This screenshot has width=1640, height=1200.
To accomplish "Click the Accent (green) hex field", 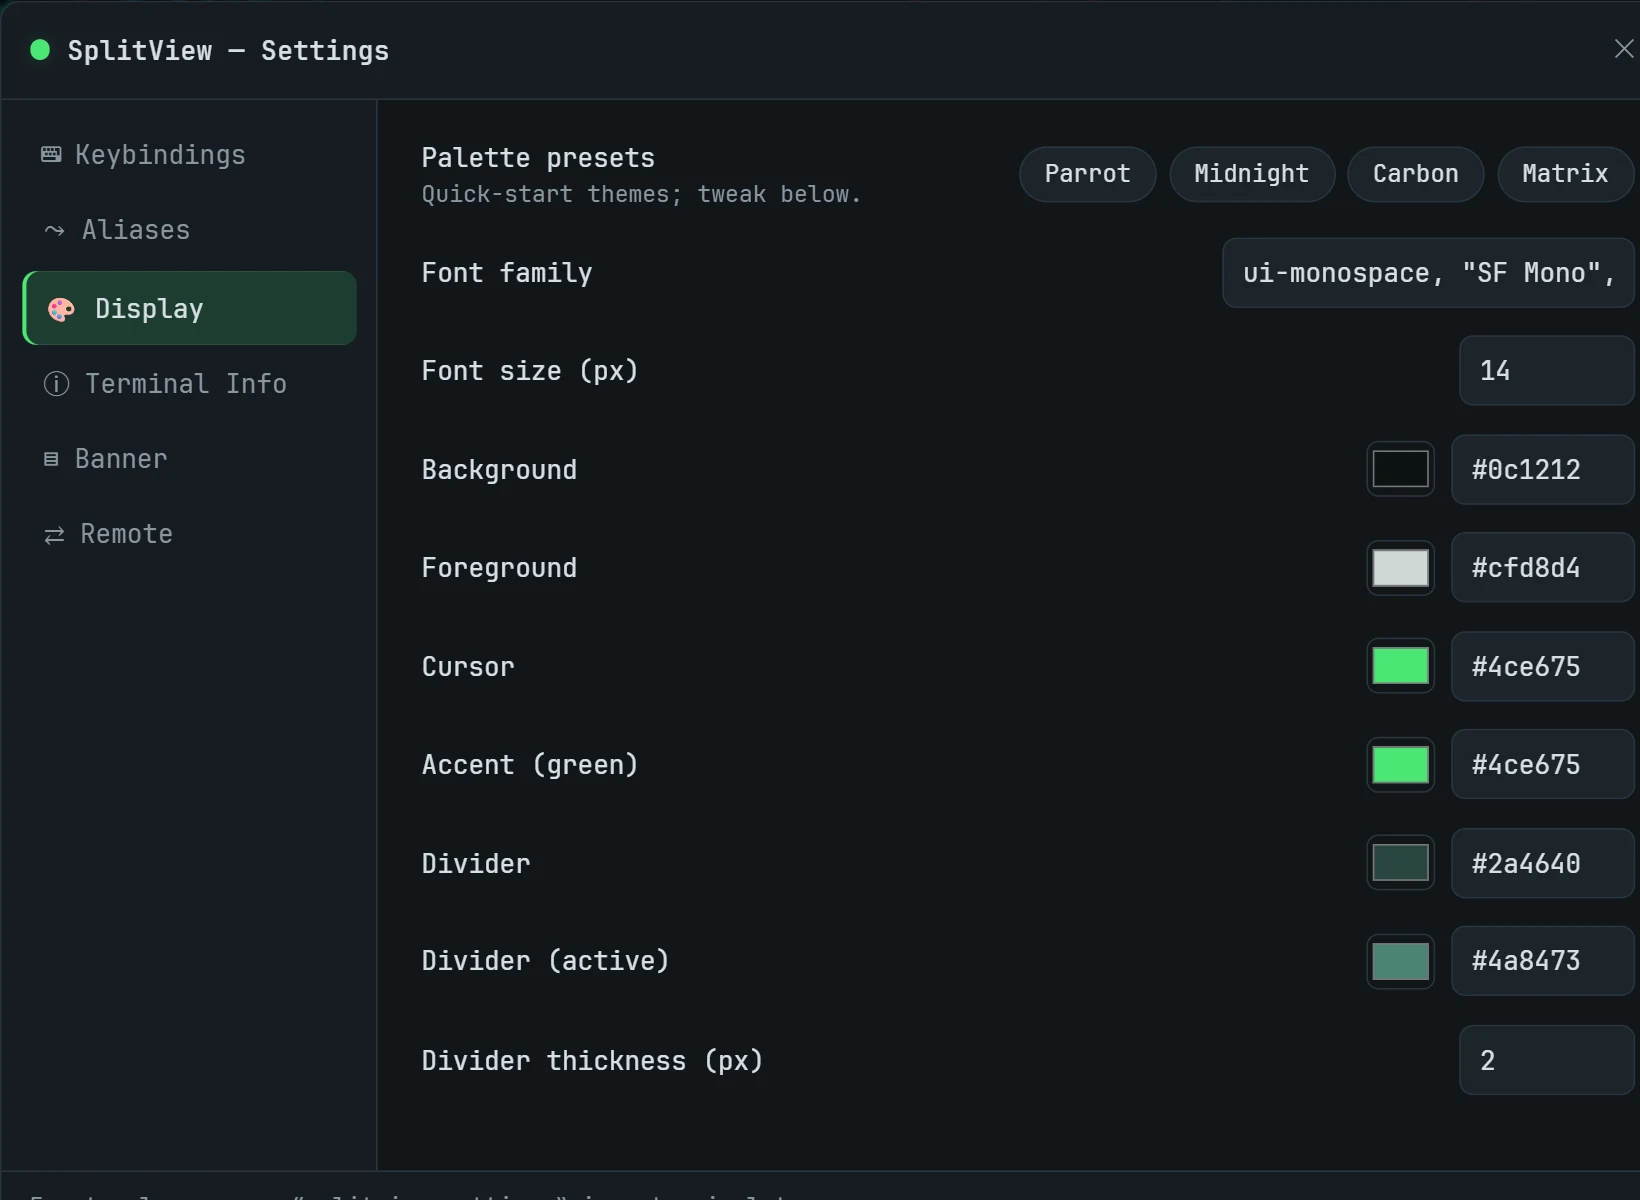I will click(x=1542, y=765).
